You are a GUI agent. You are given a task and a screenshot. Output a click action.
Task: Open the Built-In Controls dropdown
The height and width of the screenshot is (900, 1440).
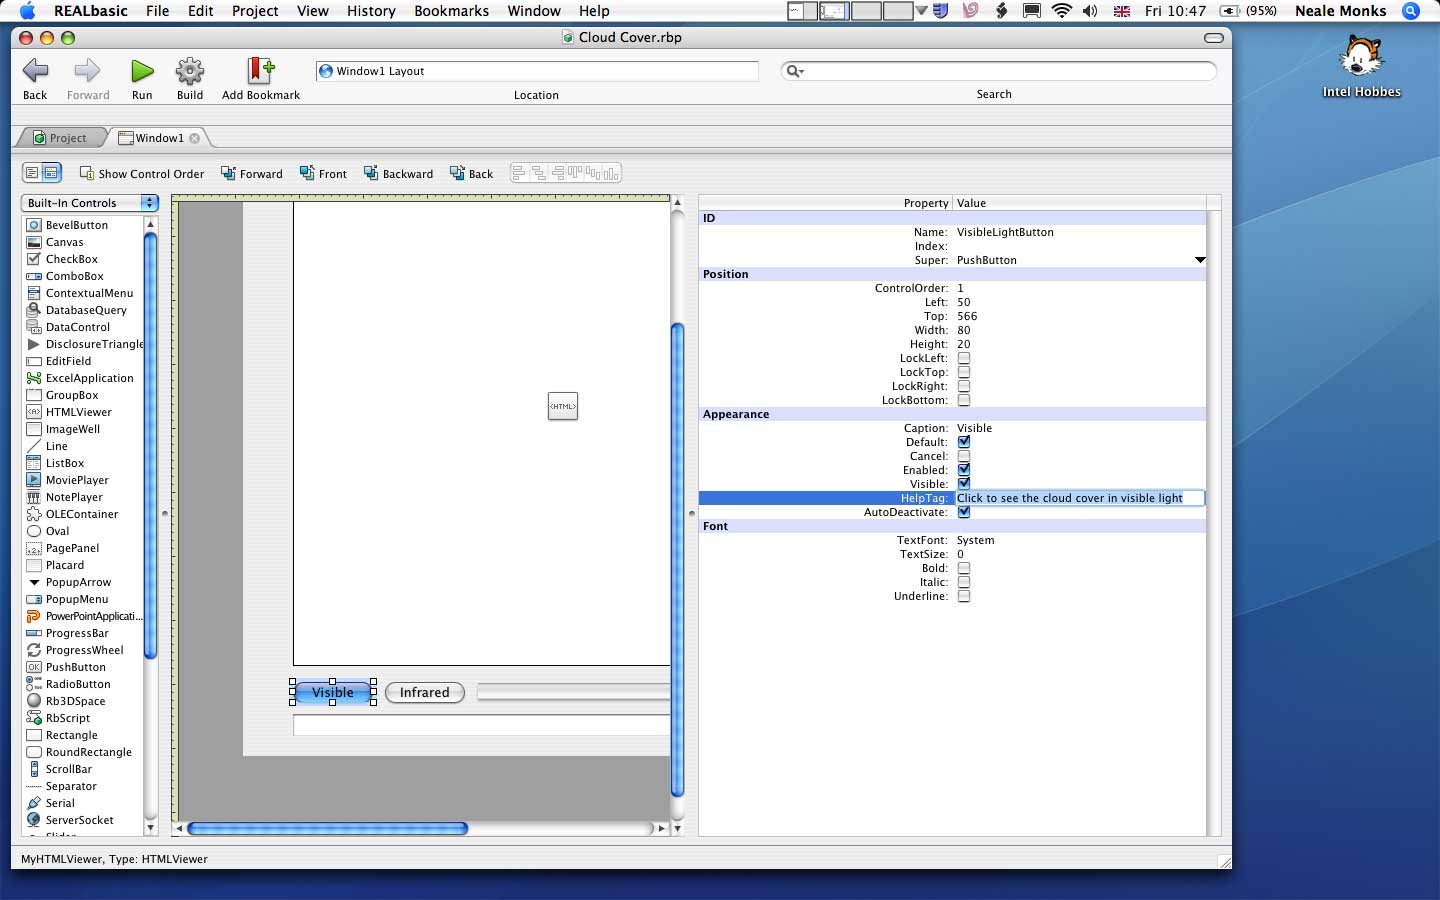[x=90, y=203]
